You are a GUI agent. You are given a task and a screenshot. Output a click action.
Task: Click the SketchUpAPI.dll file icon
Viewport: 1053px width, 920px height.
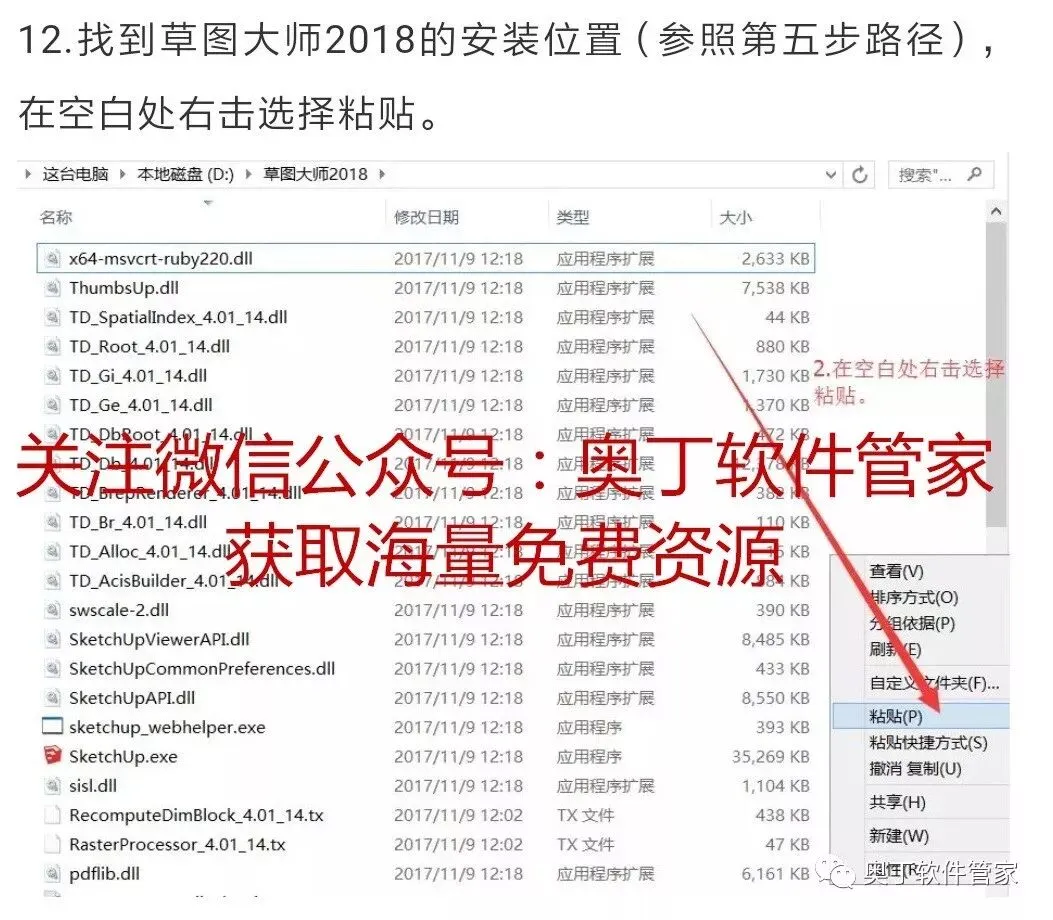tap(52, 698)
